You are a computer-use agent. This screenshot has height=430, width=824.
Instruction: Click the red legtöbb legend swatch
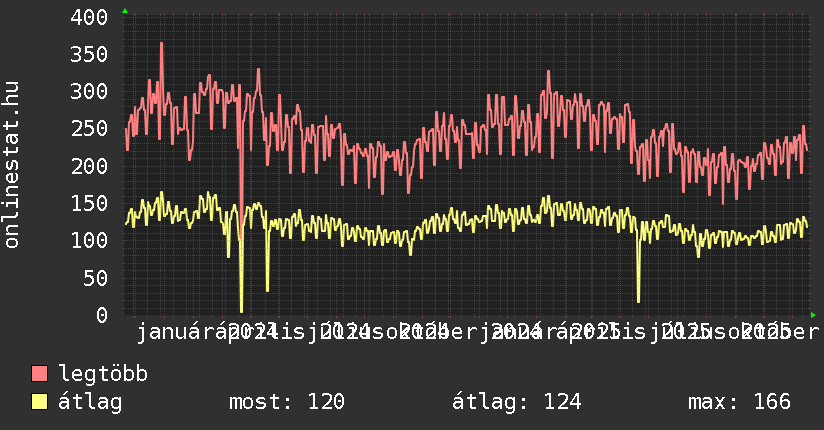point(40,375)
